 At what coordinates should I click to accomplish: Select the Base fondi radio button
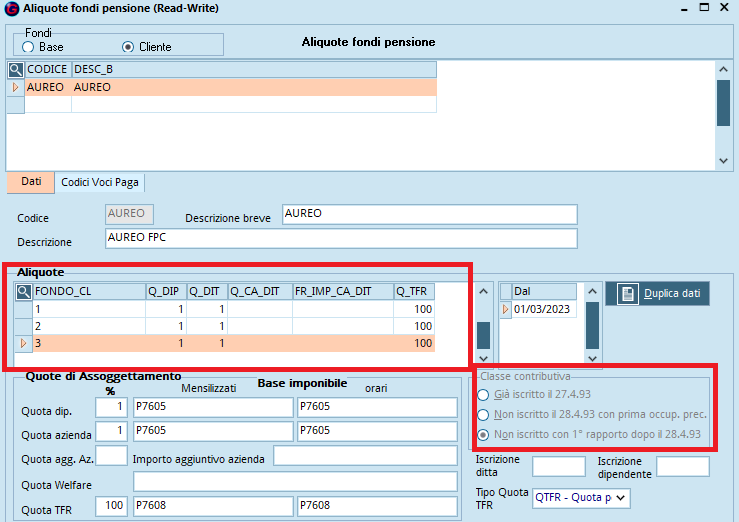(x=28, y=47)
